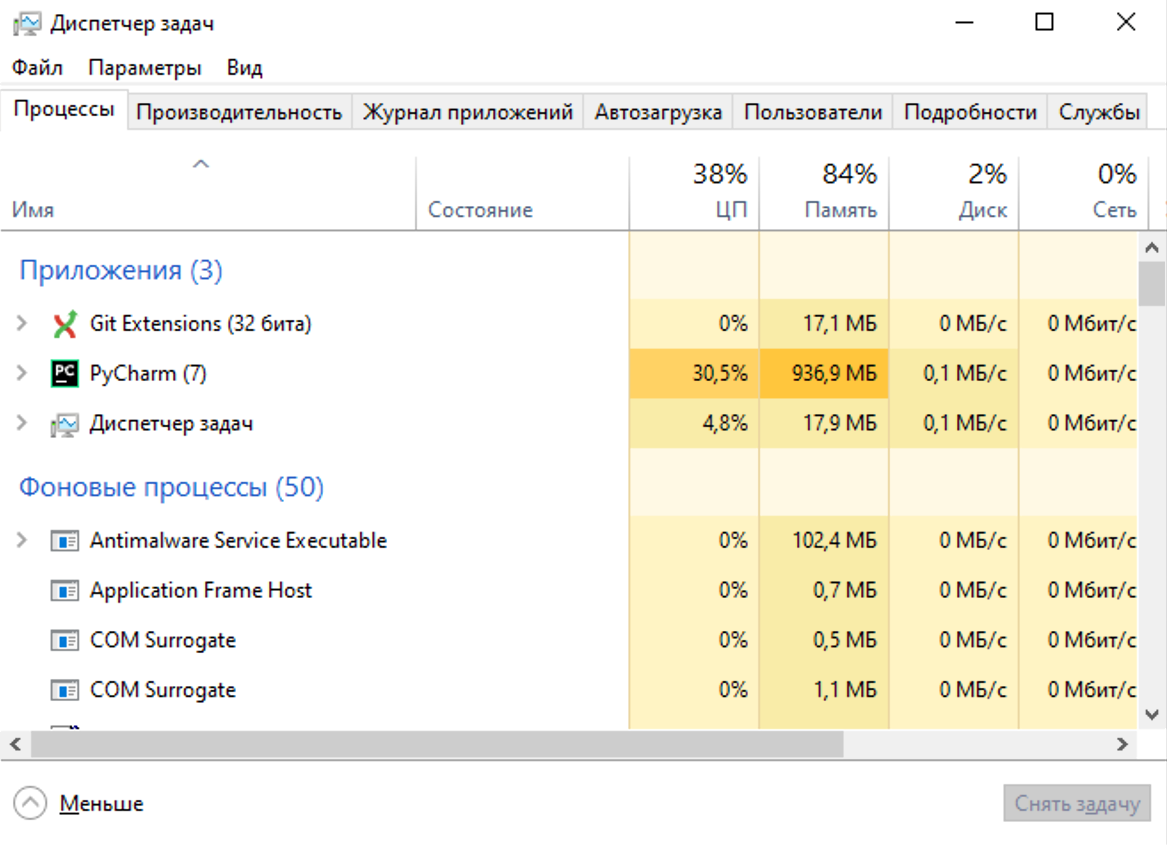Click the vertical scrollbar thumb
Viewport: 1167px width, 845px height.
(1151, 284)
